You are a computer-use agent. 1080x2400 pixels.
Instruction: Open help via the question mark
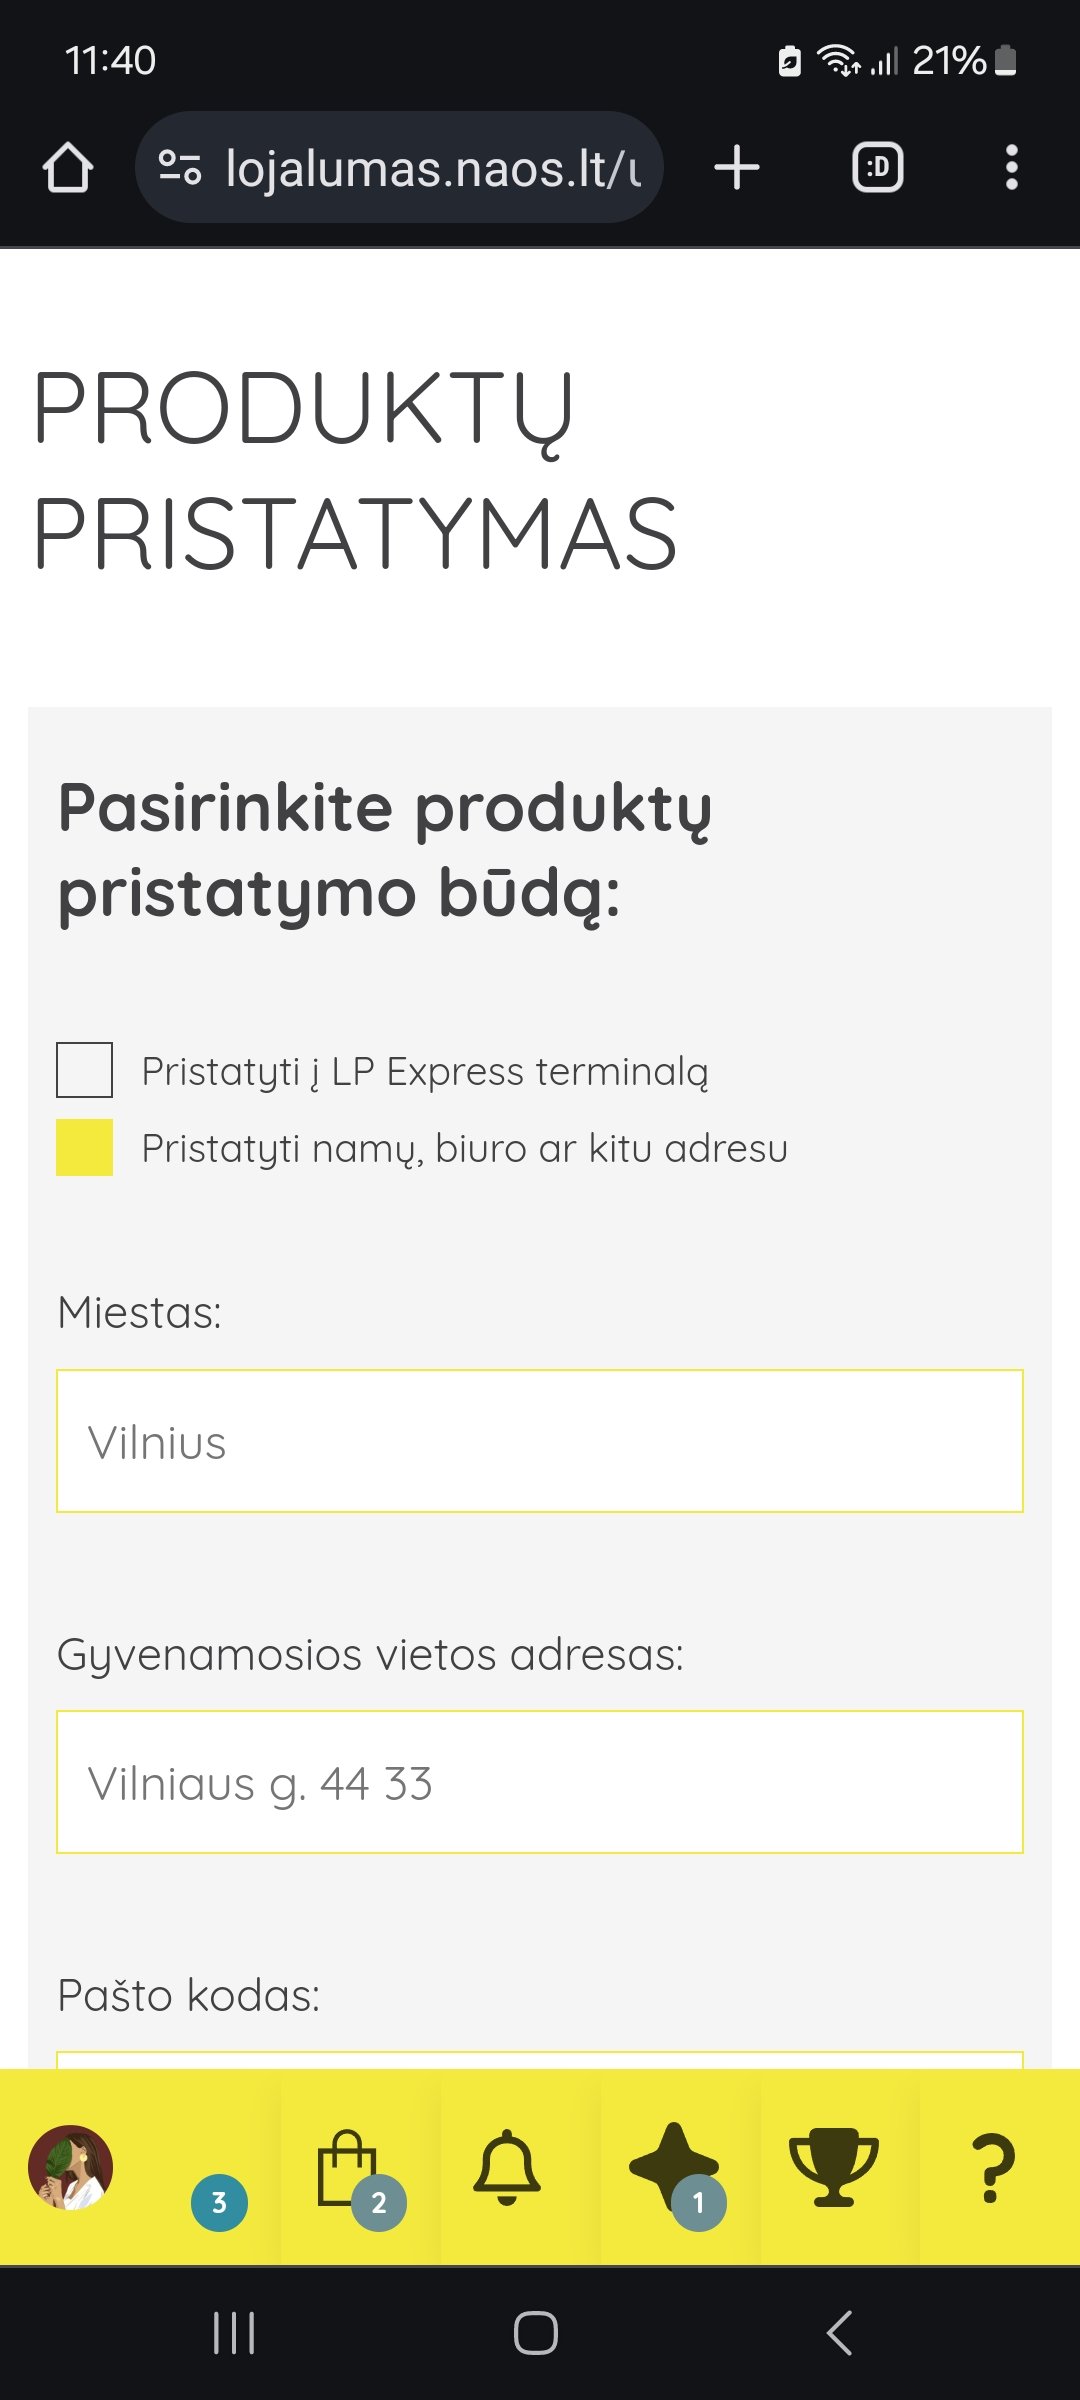(992, 2168)
